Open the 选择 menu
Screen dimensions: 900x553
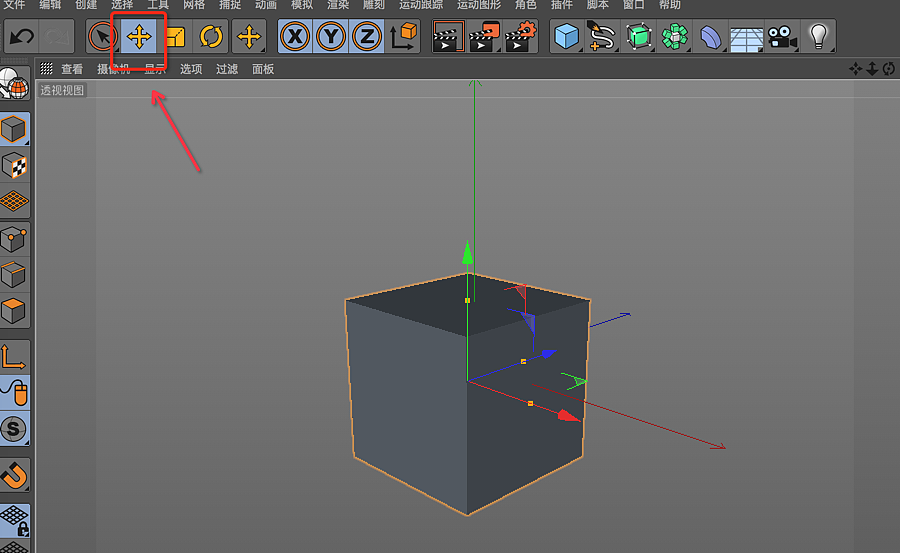[122, 5]
